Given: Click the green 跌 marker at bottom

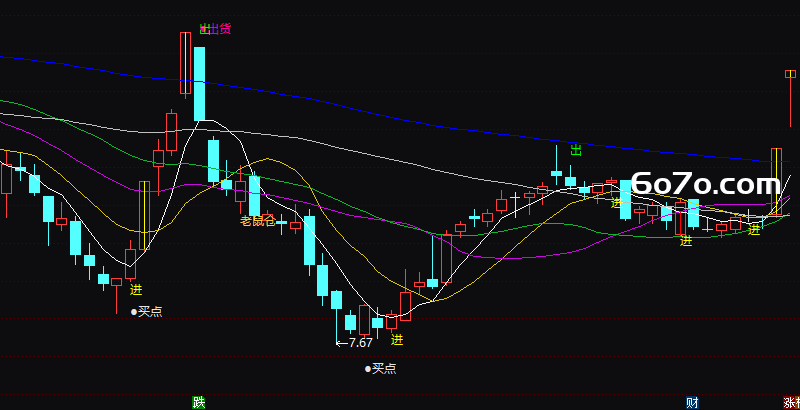Looking at the screenshot, I should (x=198, y=402).
